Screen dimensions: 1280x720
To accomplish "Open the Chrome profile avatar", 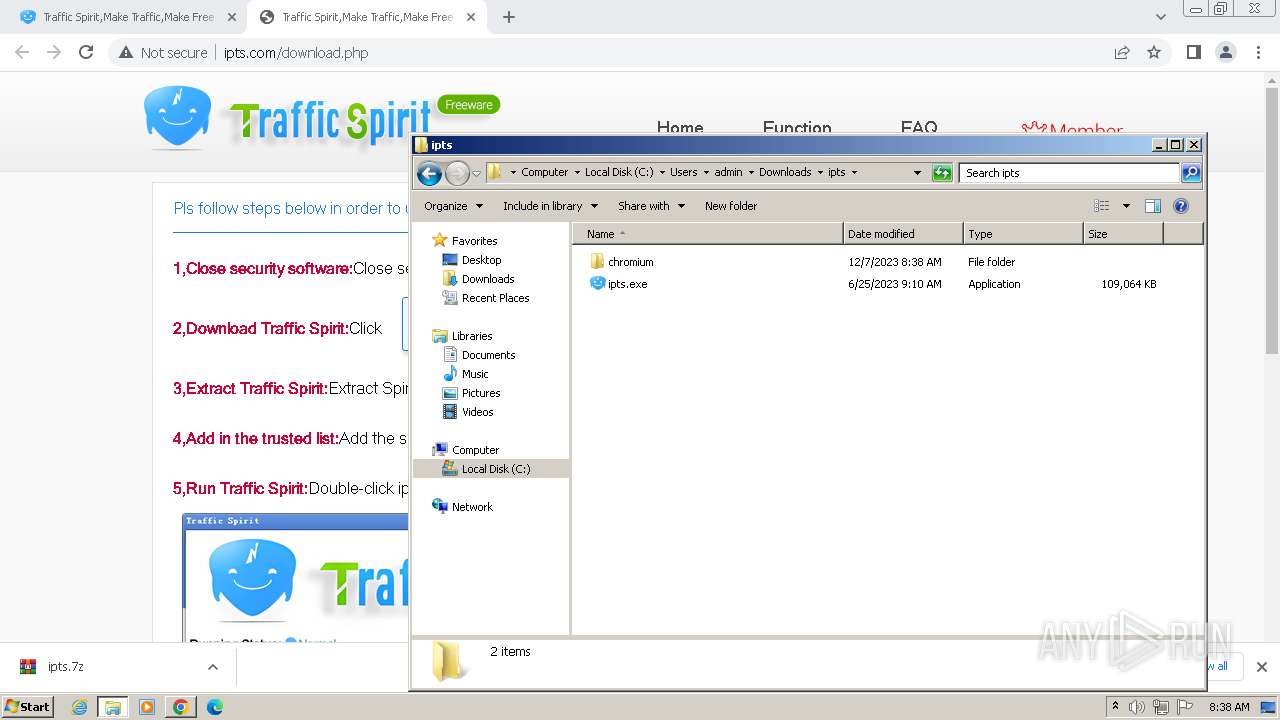I will [x=1225, y=53].
